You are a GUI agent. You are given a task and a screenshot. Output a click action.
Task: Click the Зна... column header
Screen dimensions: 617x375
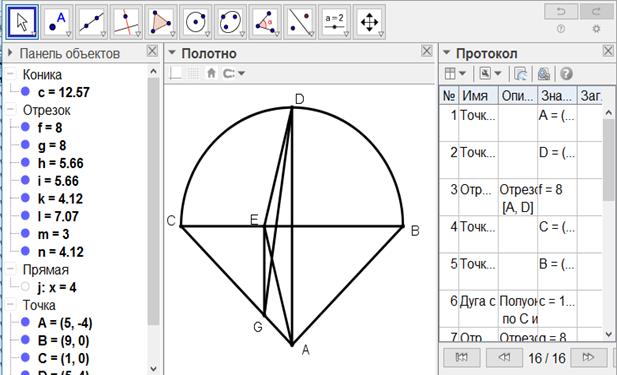[x=557, y=96]
